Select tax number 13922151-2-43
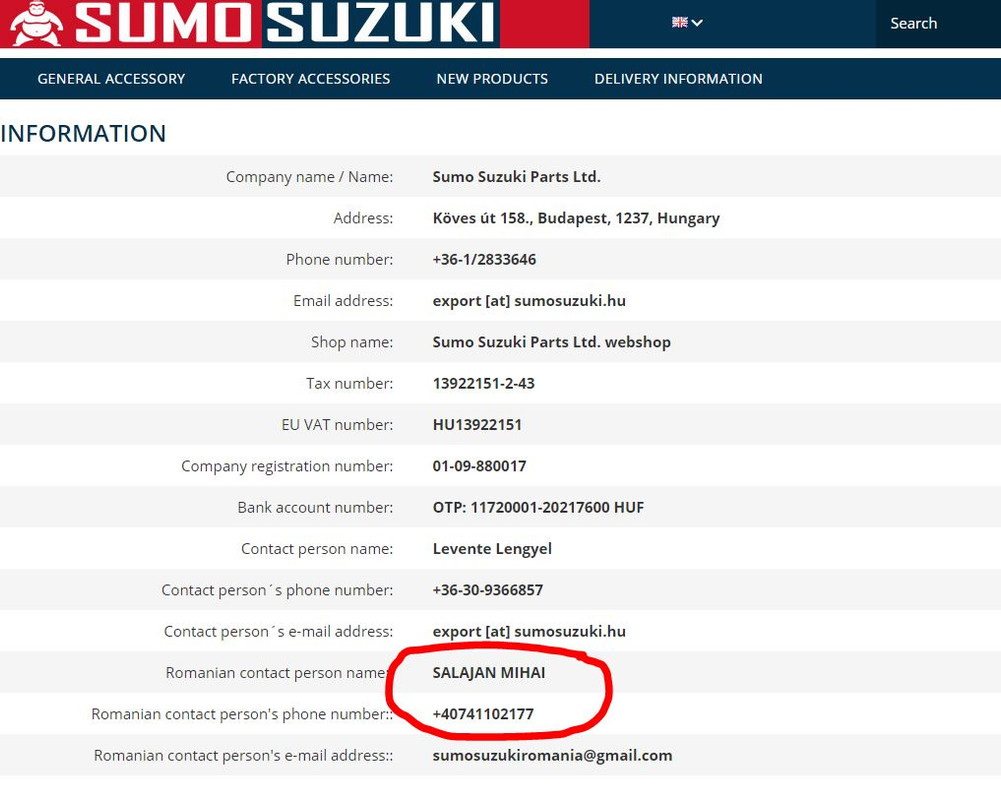The width and height of the screenshot is (1001, 800). point(483,383)
